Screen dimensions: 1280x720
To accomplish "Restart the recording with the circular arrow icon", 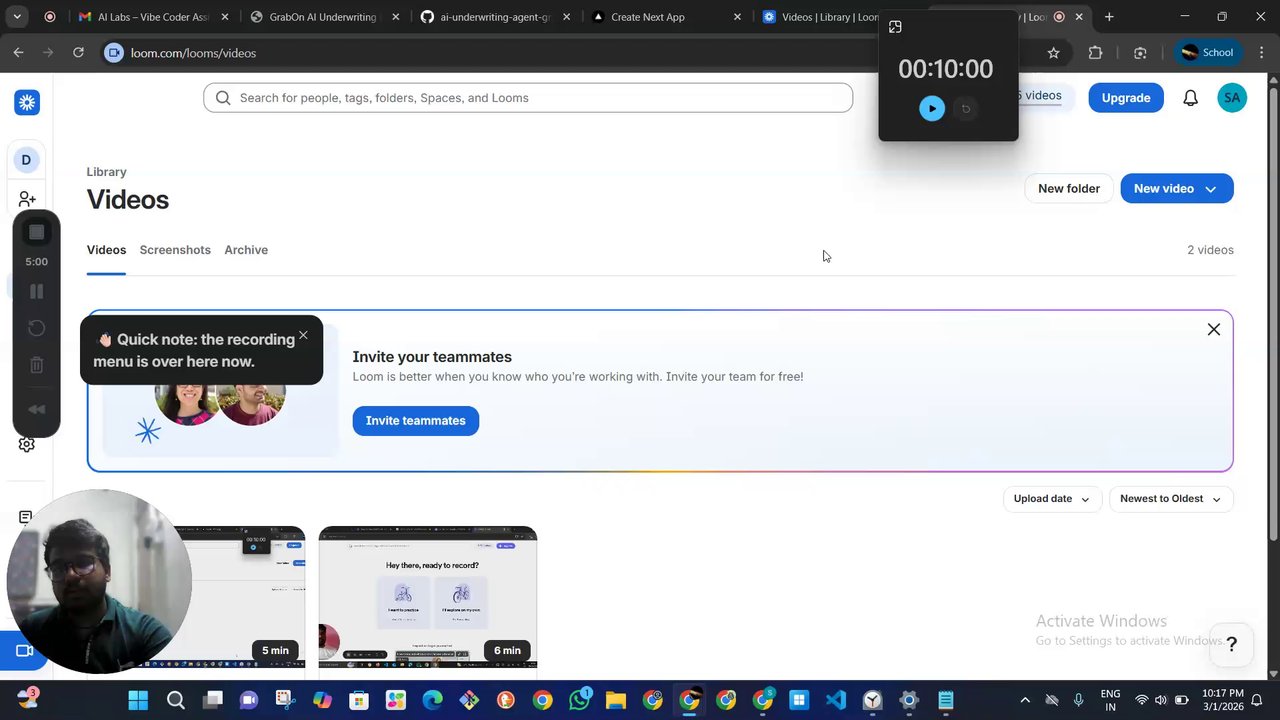I will pos(36,328).
